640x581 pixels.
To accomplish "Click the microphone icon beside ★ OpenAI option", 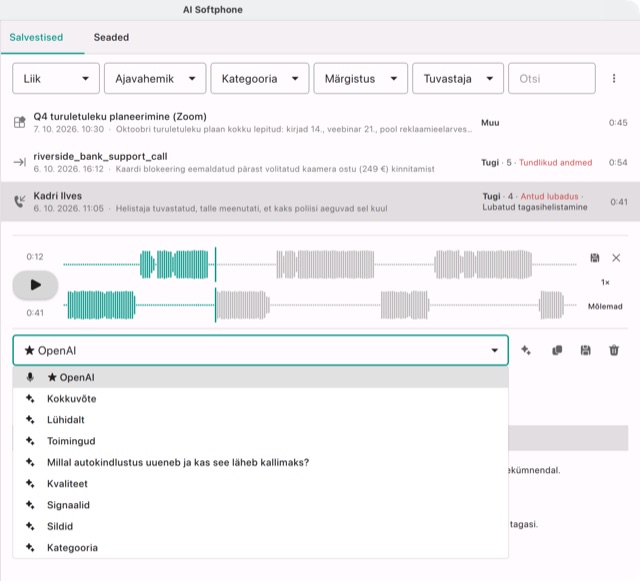I will [x=30, y=377].
